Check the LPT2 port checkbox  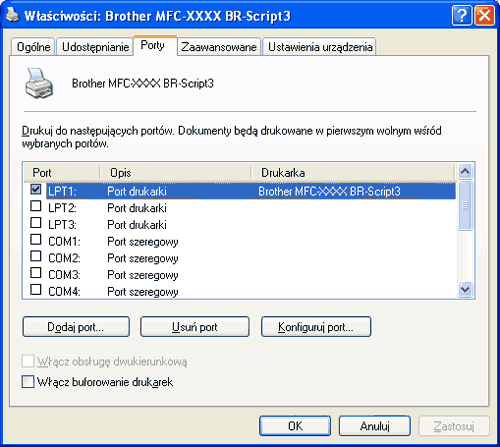click(x=36, y=206)
